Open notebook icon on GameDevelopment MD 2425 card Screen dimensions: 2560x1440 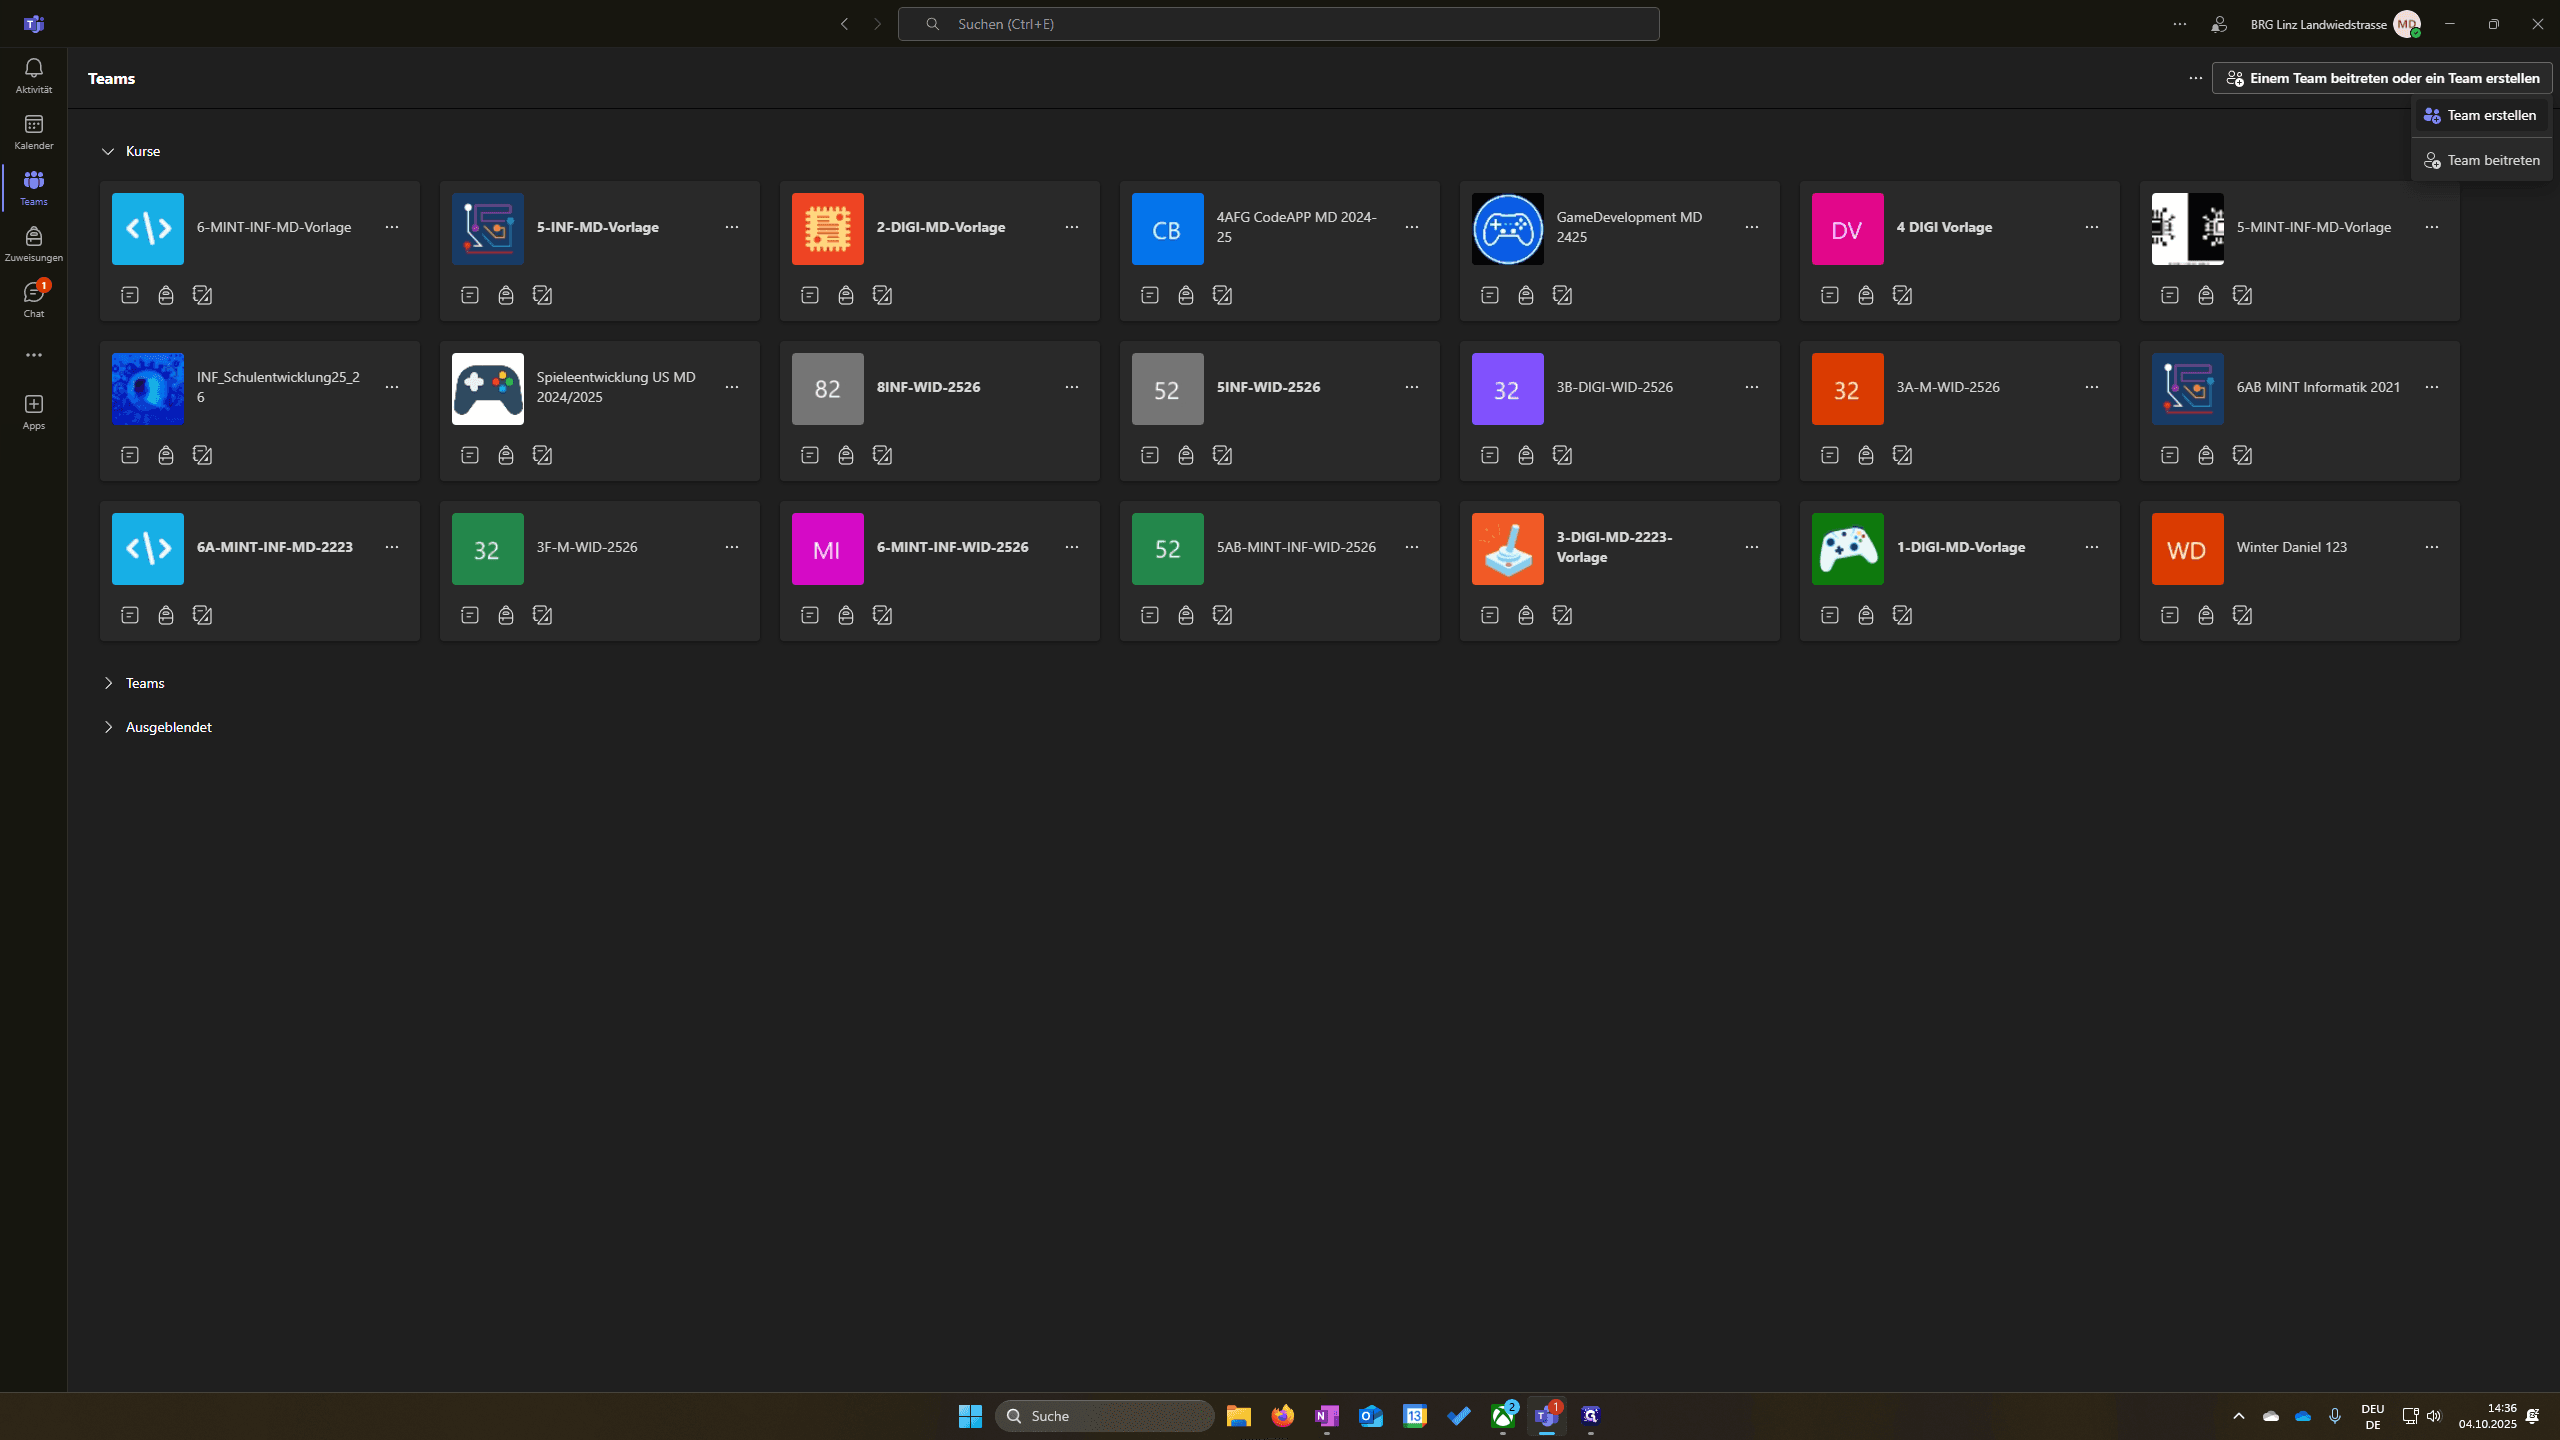pyautogui.click(x=1490, y=295)
